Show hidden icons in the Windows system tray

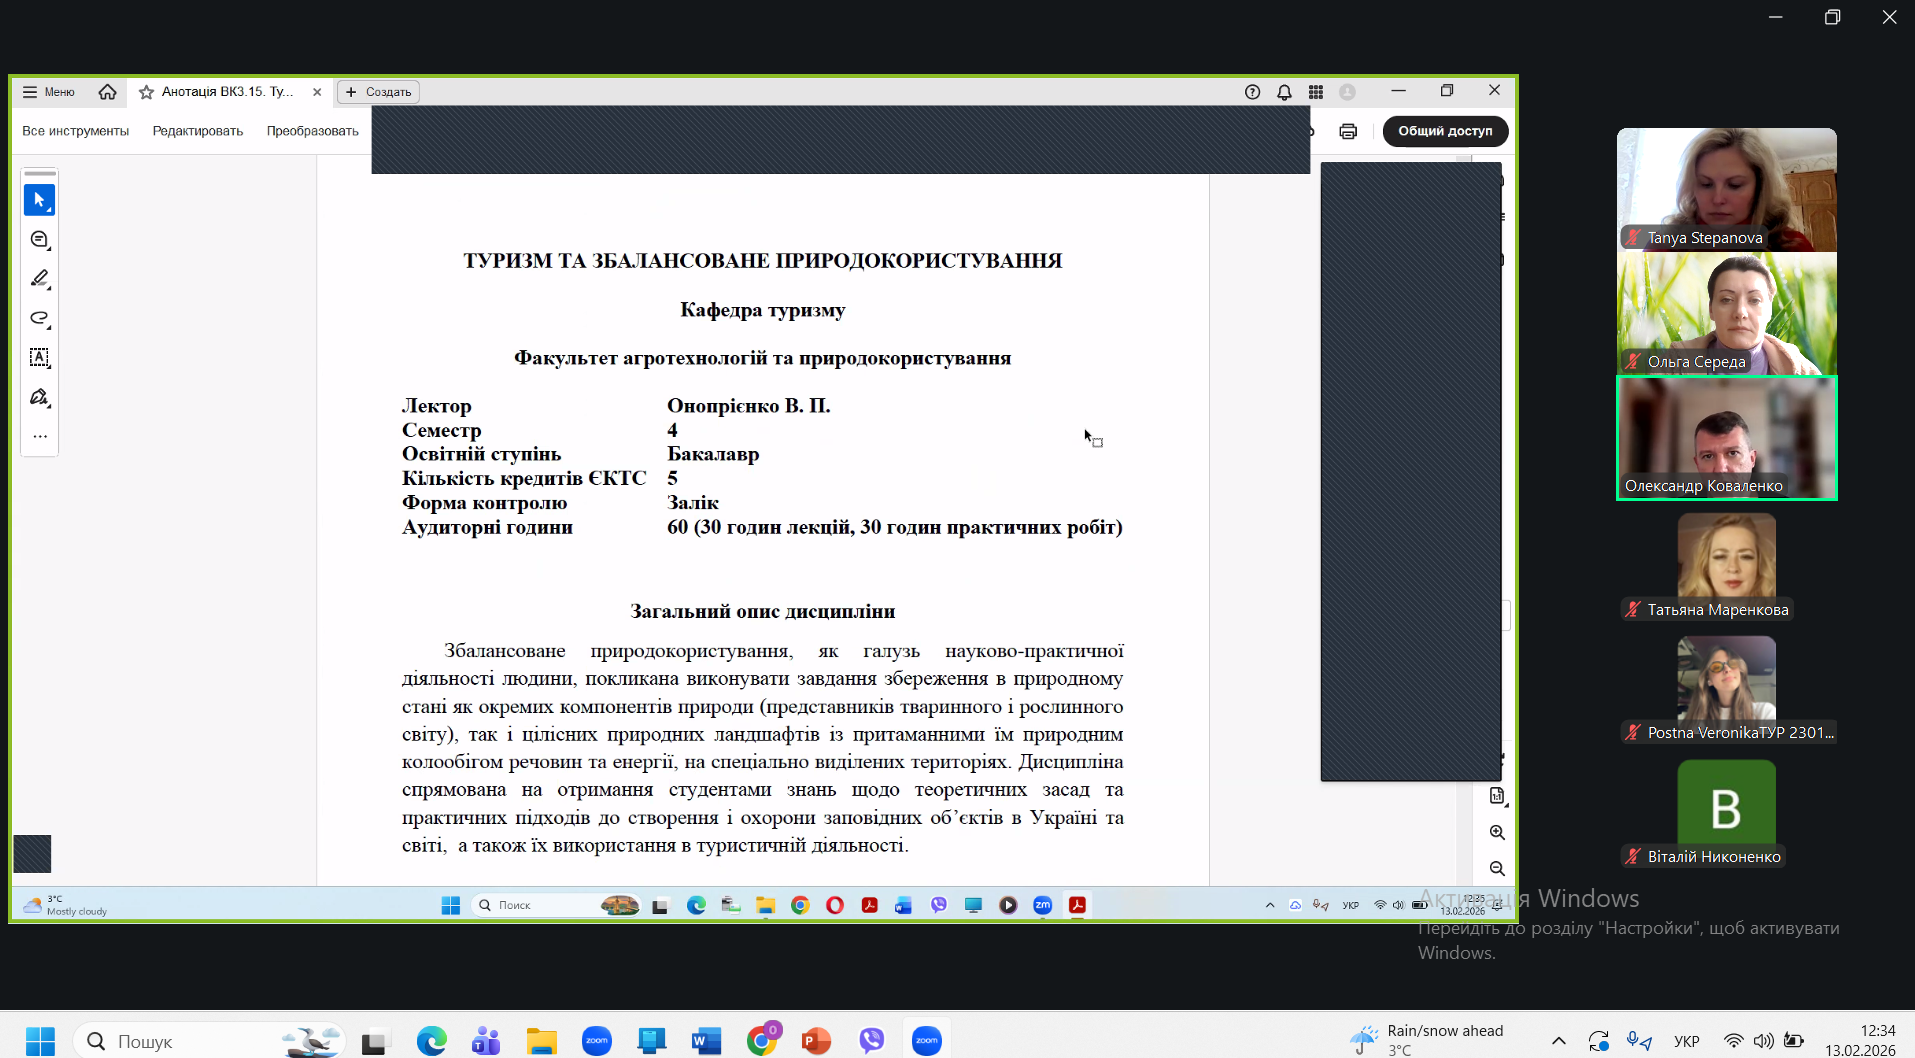(x=1558, y=1041)
